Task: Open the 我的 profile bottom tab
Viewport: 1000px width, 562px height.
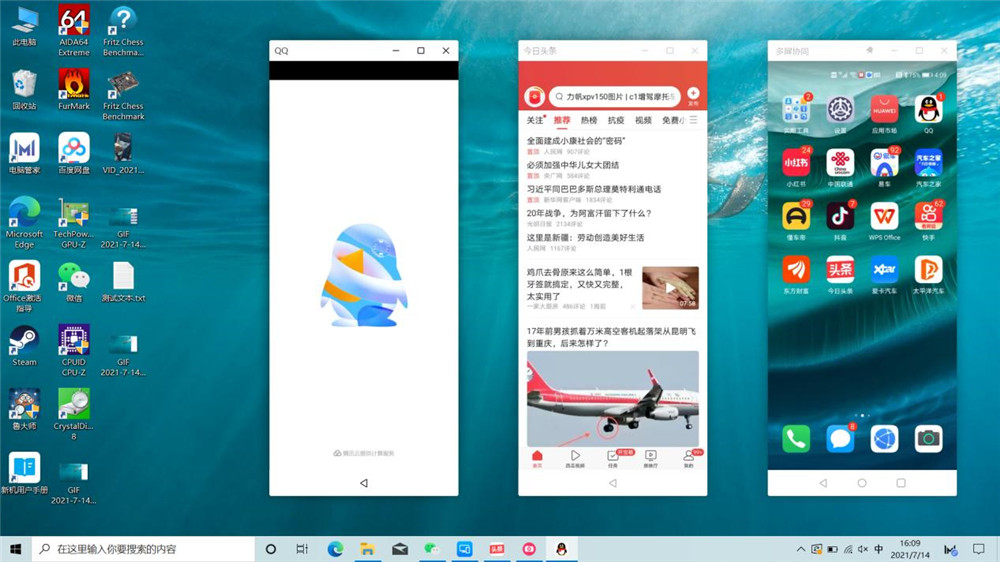Action: [x=689, y=459]
